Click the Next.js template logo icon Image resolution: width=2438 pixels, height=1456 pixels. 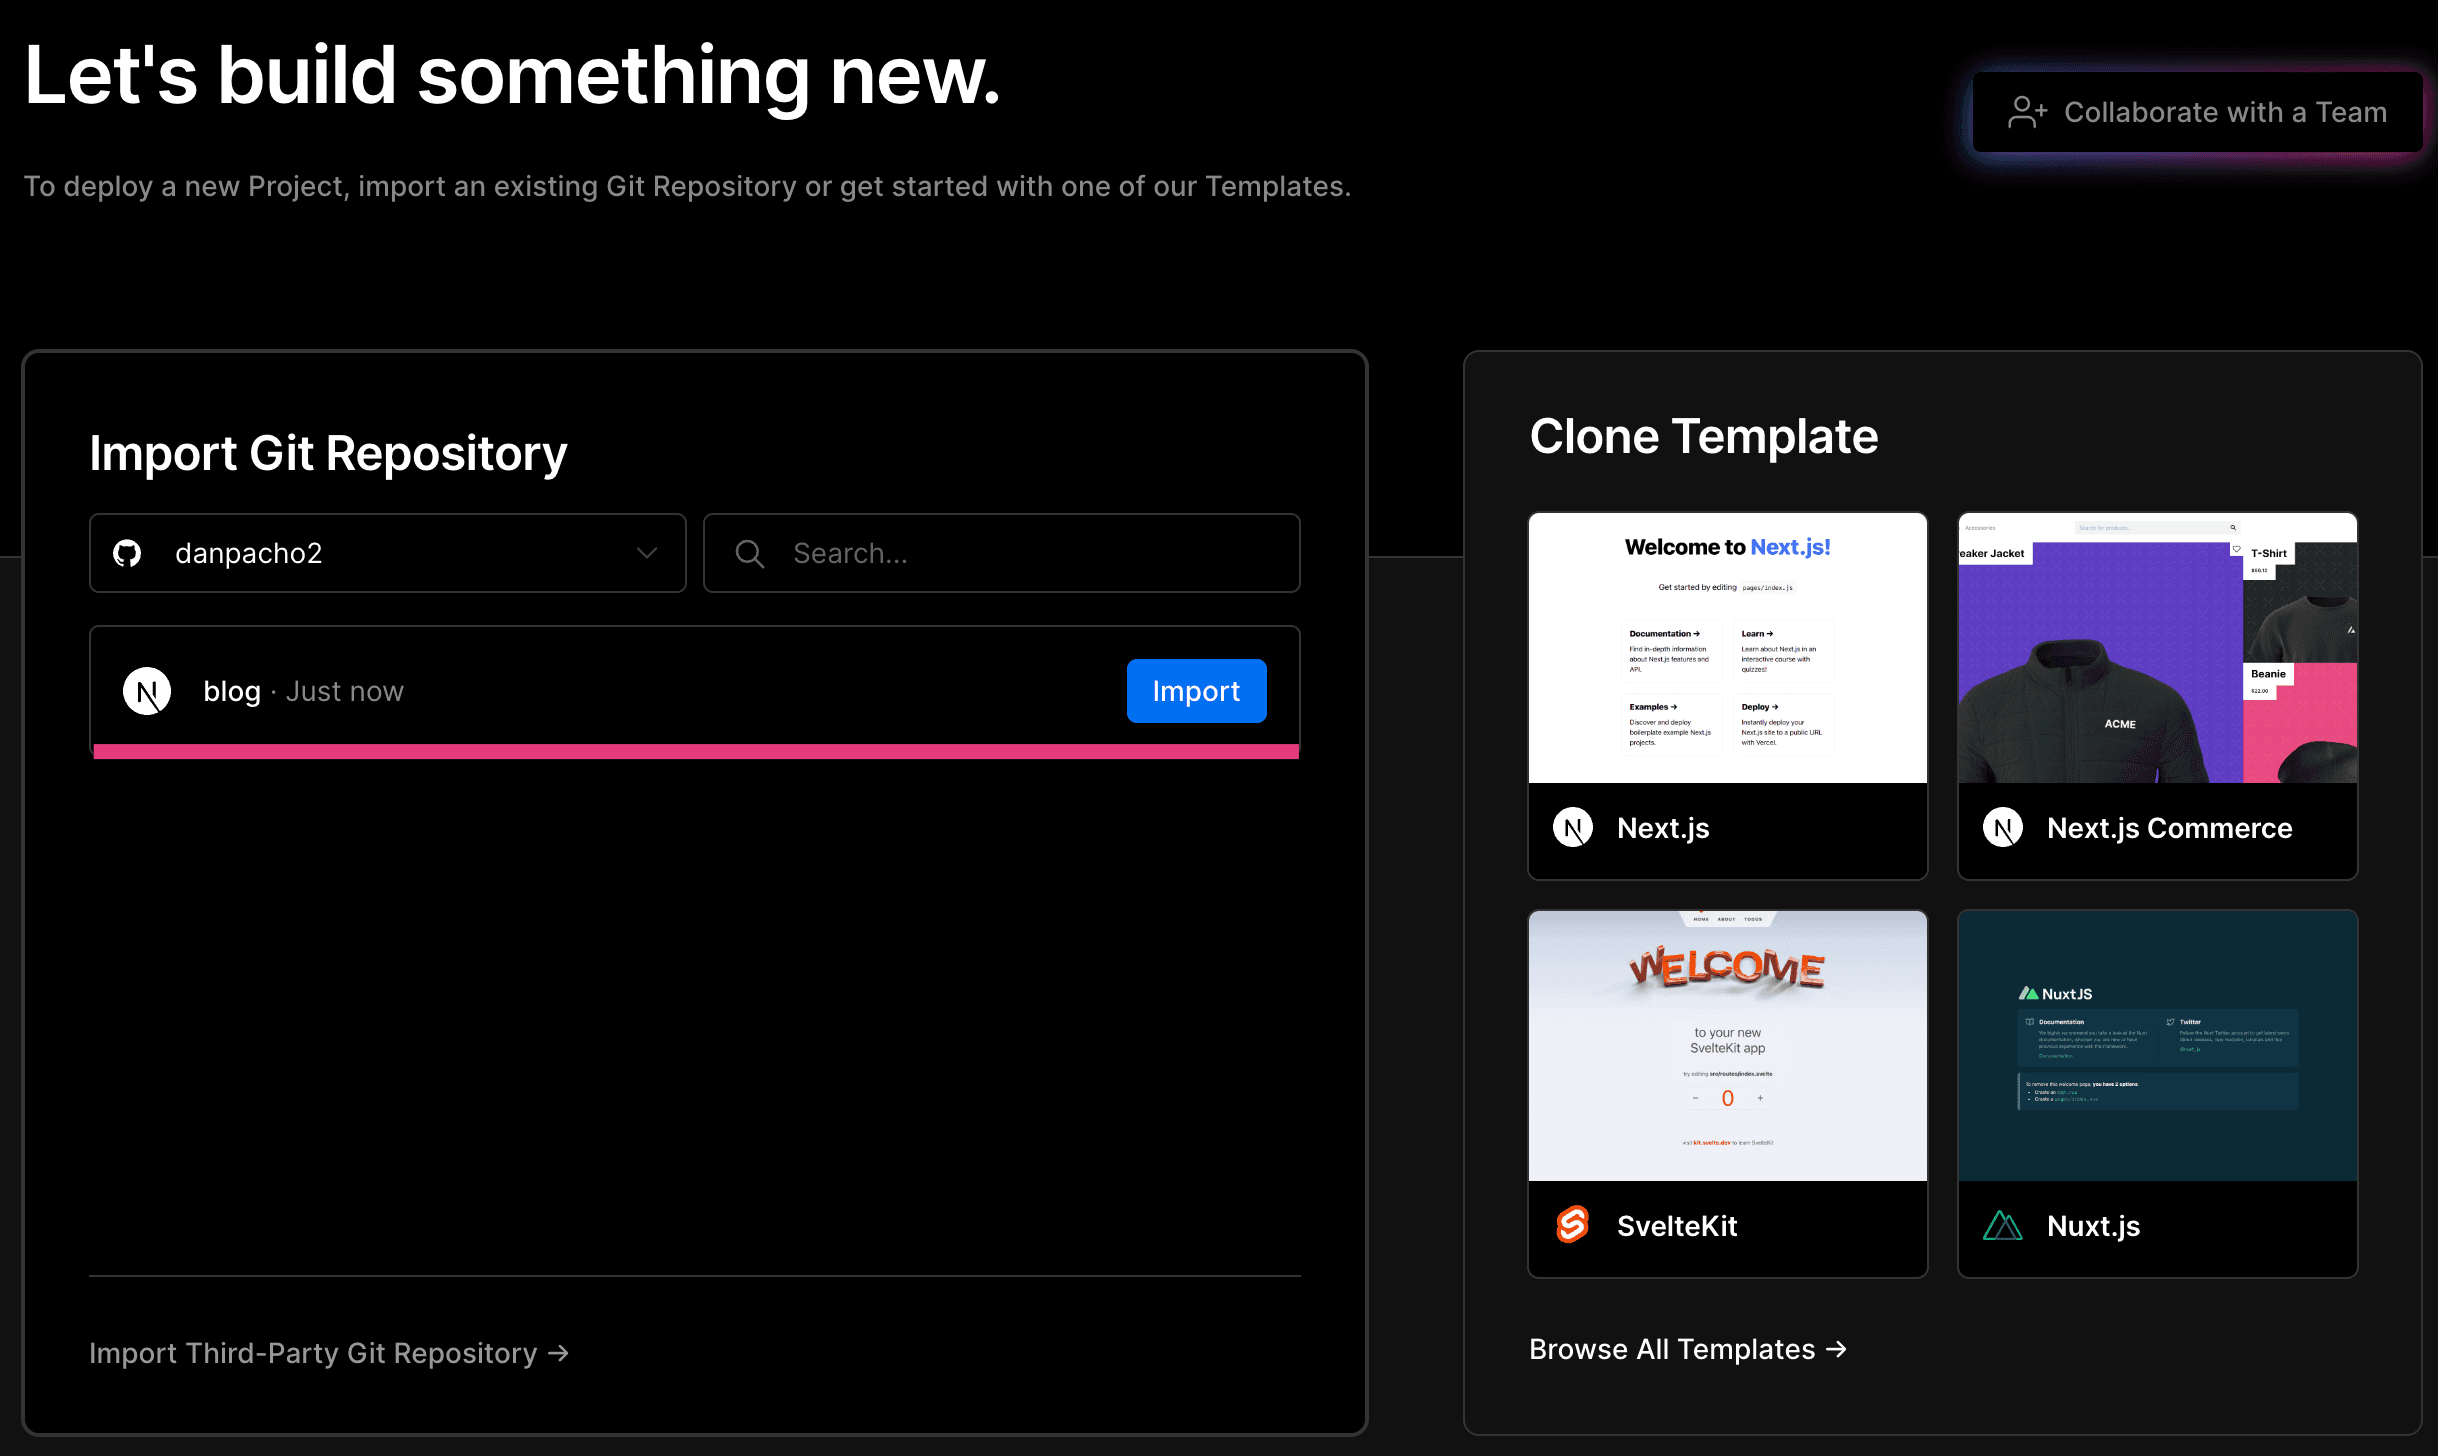1573,828
